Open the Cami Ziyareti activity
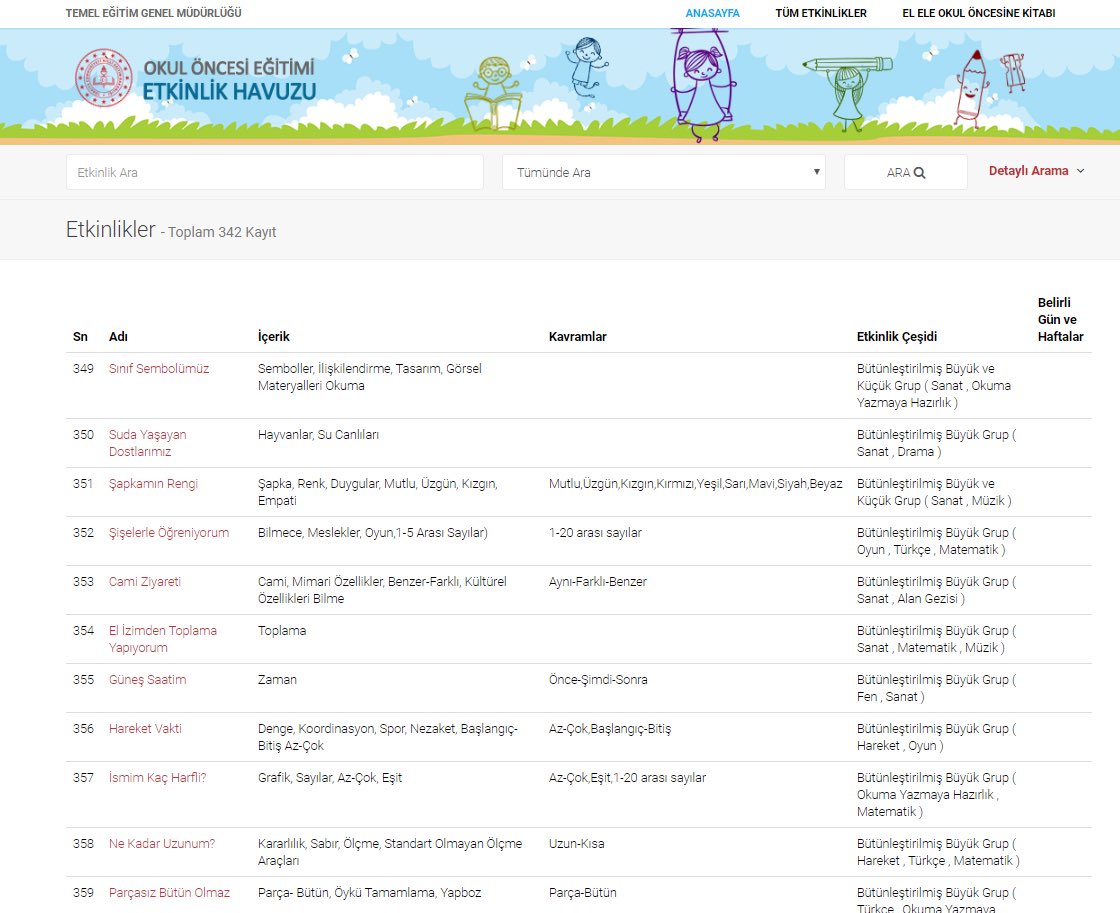This screenshot has height=913, width=1120. [x=144, y=582]
